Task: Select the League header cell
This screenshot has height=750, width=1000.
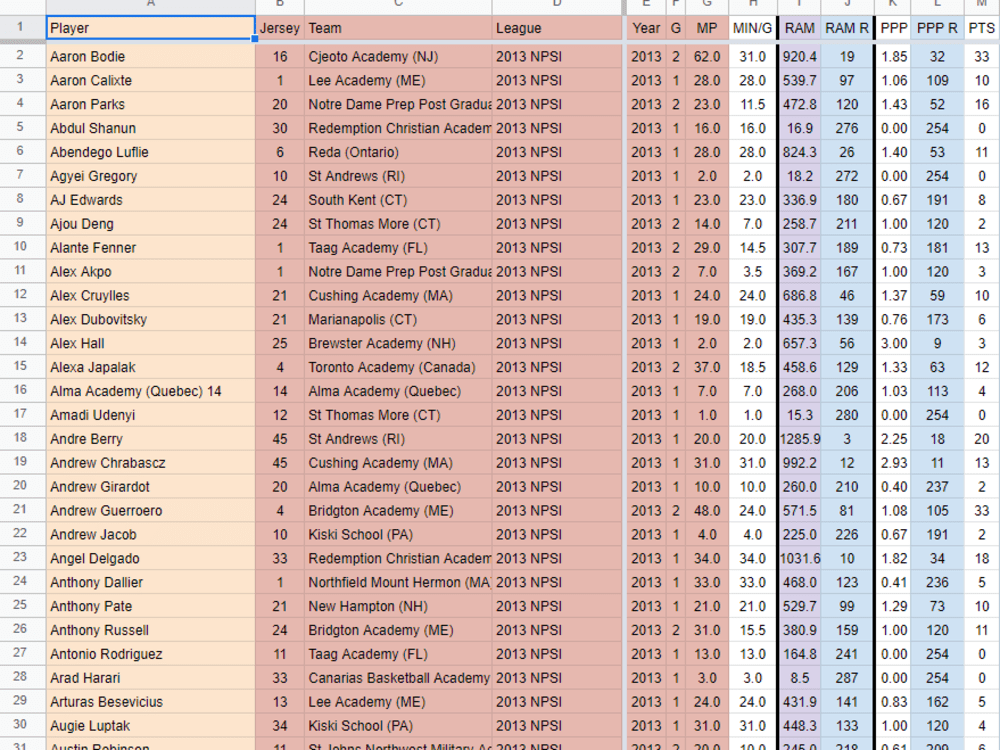Action: click(557, 28)
